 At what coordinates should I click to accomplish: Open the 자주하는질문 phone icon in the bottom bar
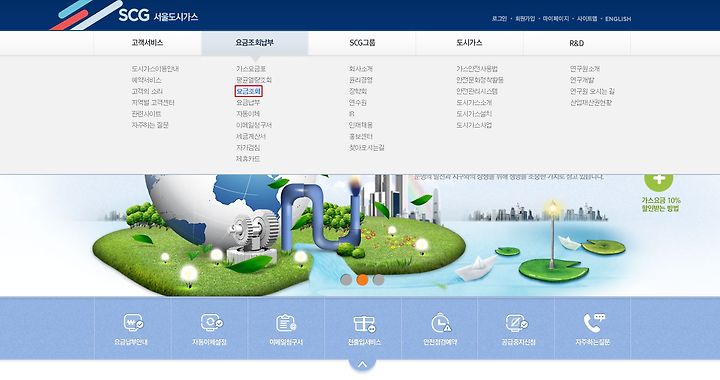pos(593,329)
